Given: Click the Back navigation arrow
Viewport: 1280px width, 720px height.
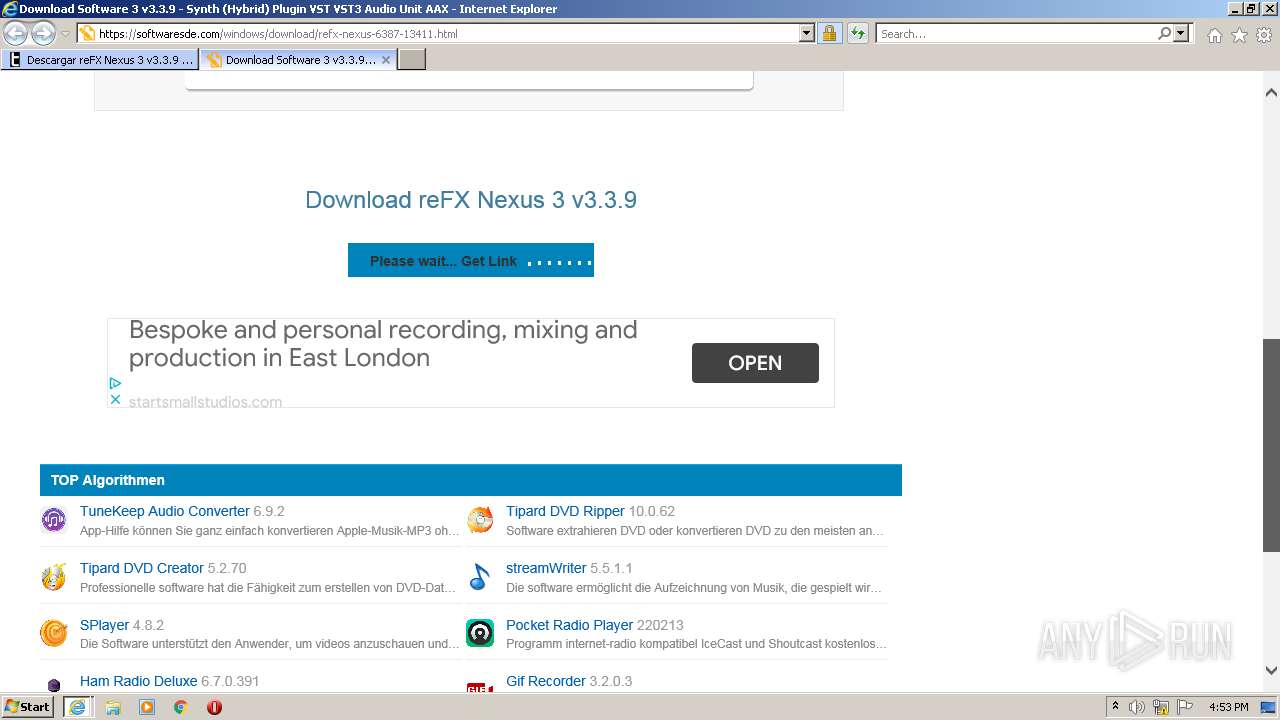Looking at the screenshot, I should tap(16, 33).
